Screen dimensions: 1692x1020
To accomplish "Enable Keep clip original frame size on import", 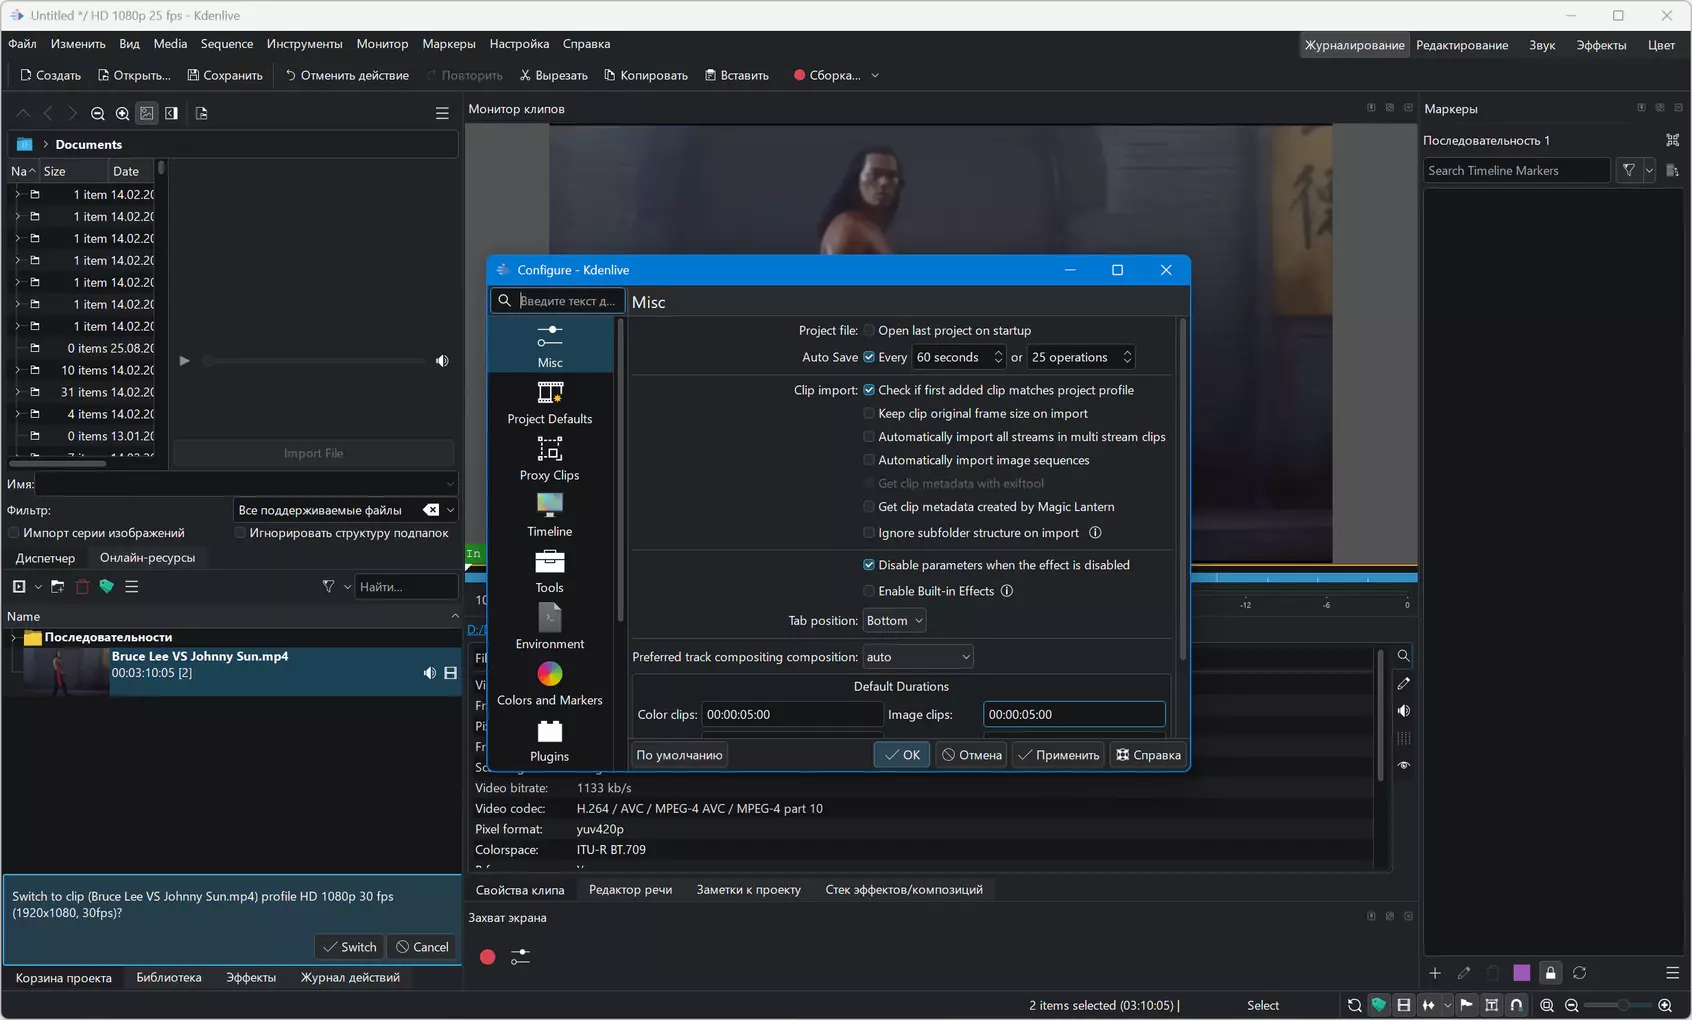I will (x=869, y=414).
